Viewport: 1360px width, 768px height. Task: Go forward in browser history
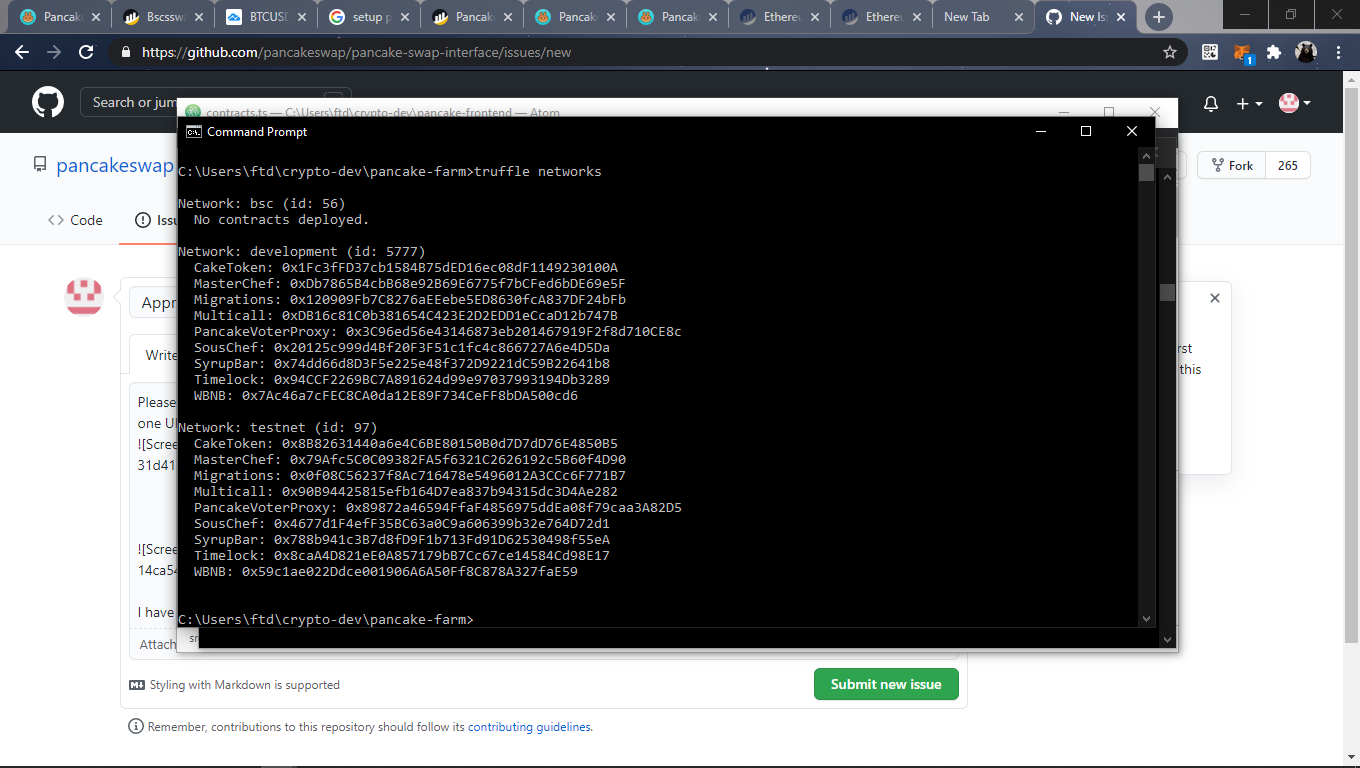coord(54,52)
